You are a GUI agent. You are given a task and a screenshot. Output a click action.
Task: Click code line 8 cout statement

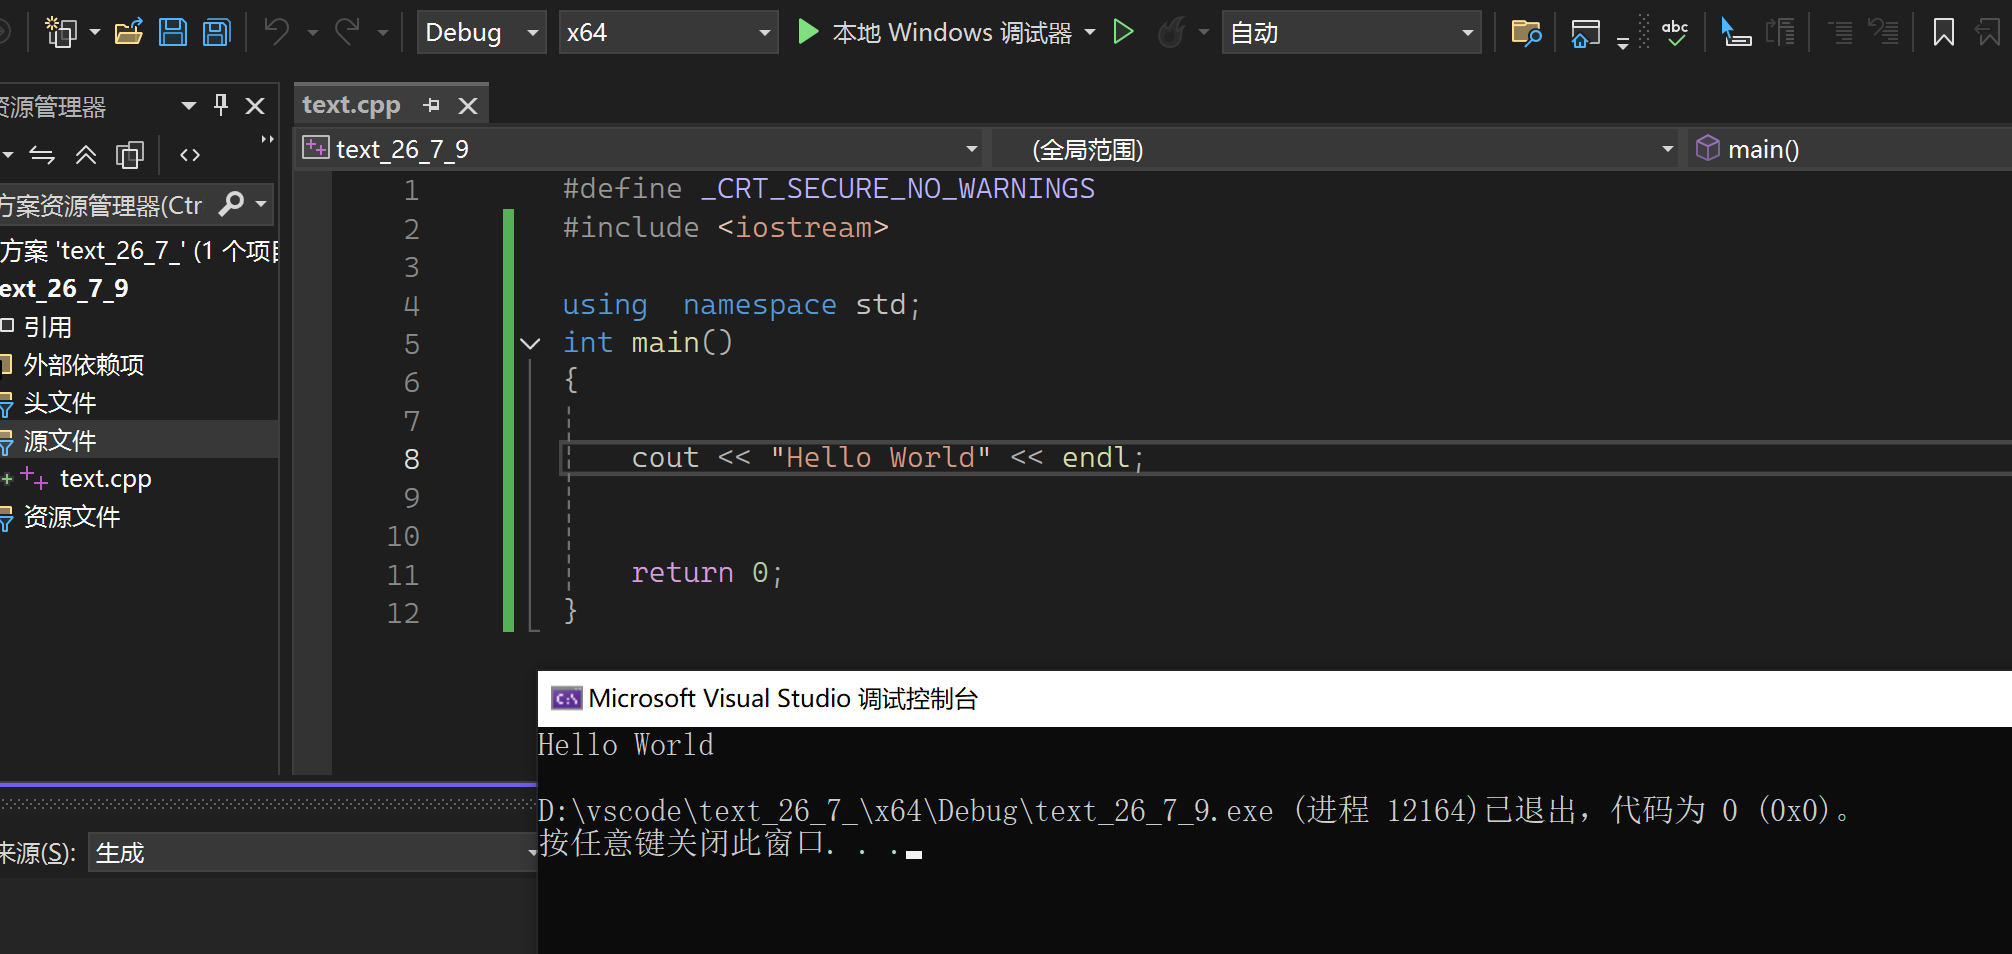click(887, 458)
